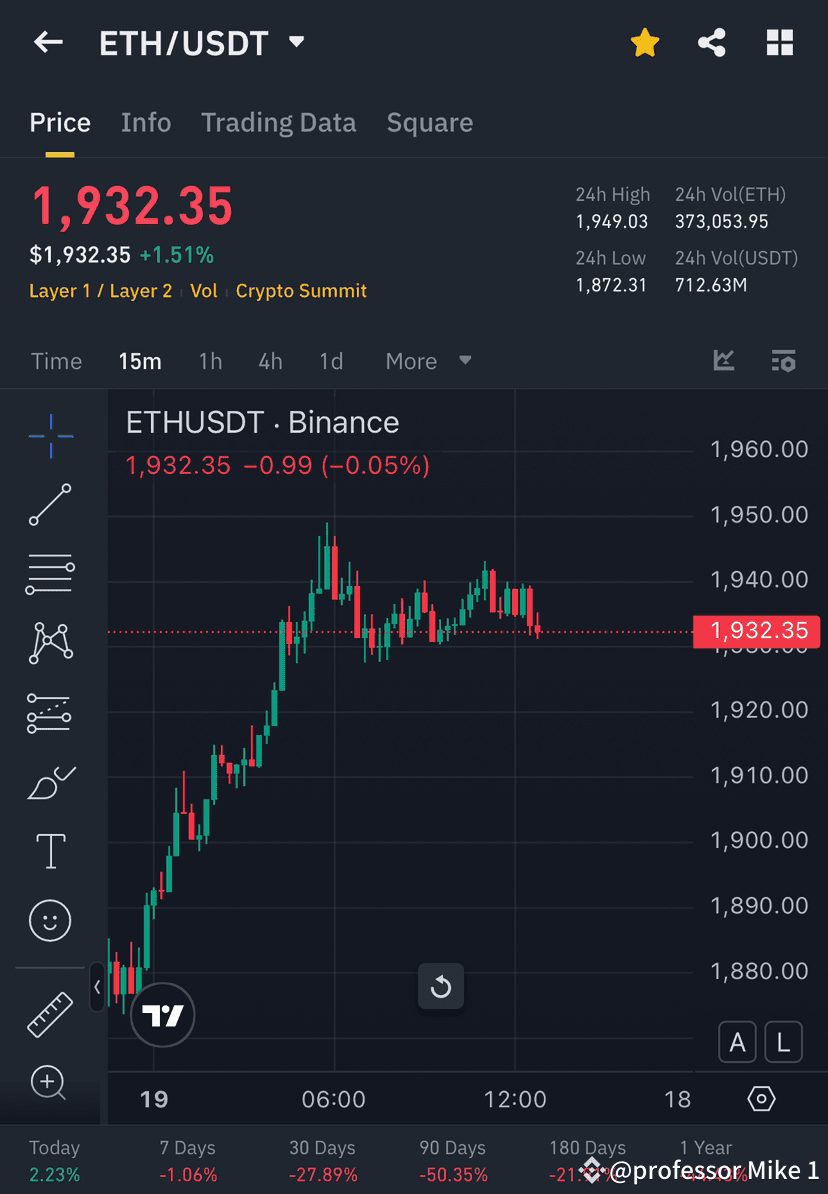828x1194 pixels.
Task: Collapse the drawing tools sidebar
Action: (96, 987)
